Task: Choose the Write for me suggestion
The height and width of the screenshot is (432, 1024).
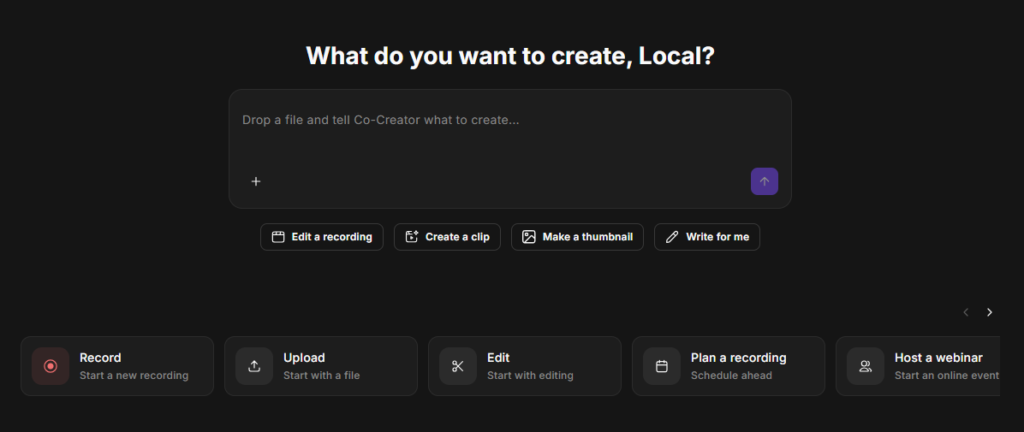Action: [x=707, y=237]
